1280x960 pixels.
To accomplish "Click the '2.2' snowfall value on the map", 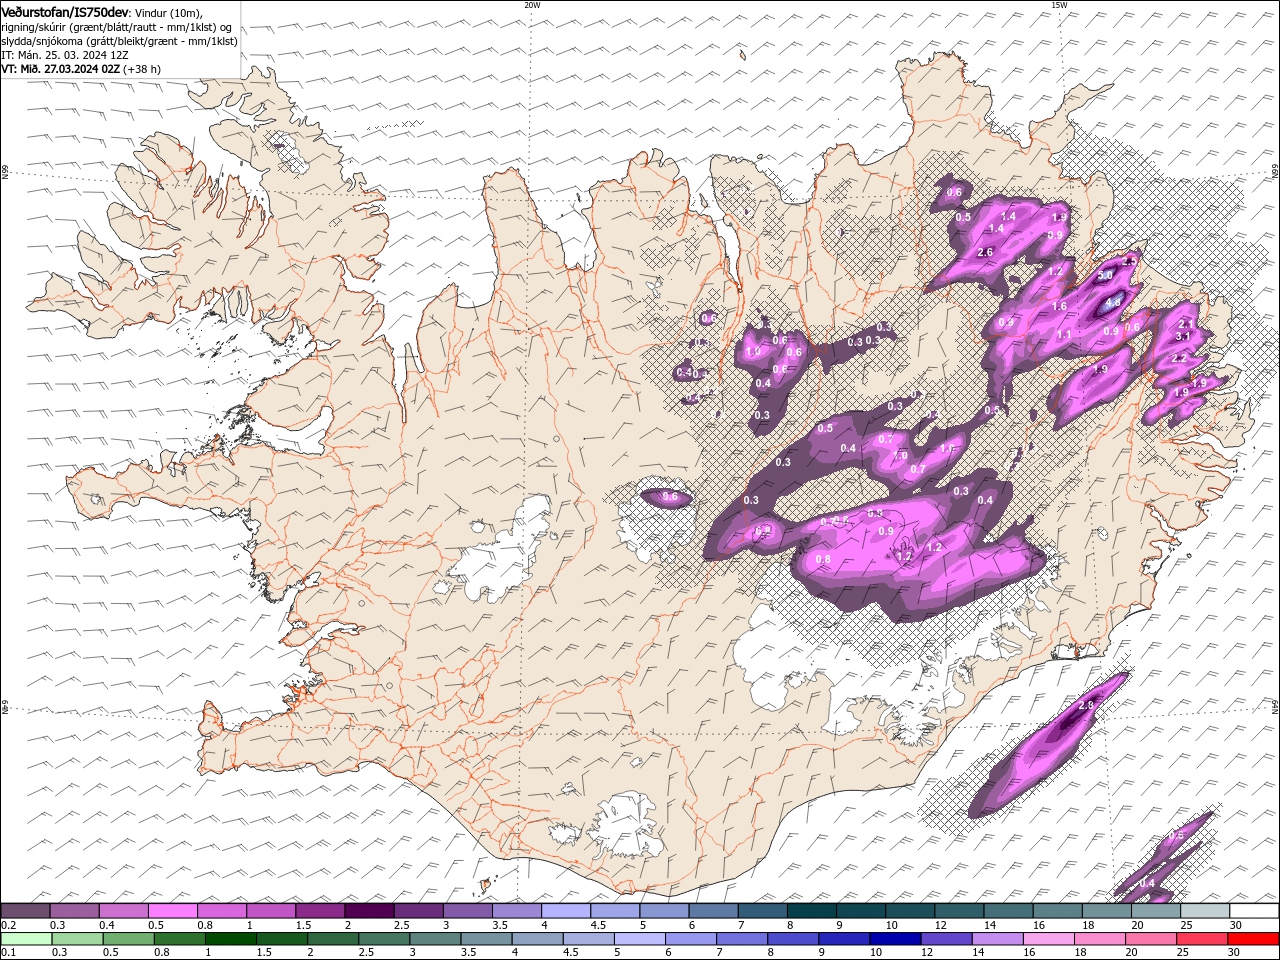I will 1179,358.
